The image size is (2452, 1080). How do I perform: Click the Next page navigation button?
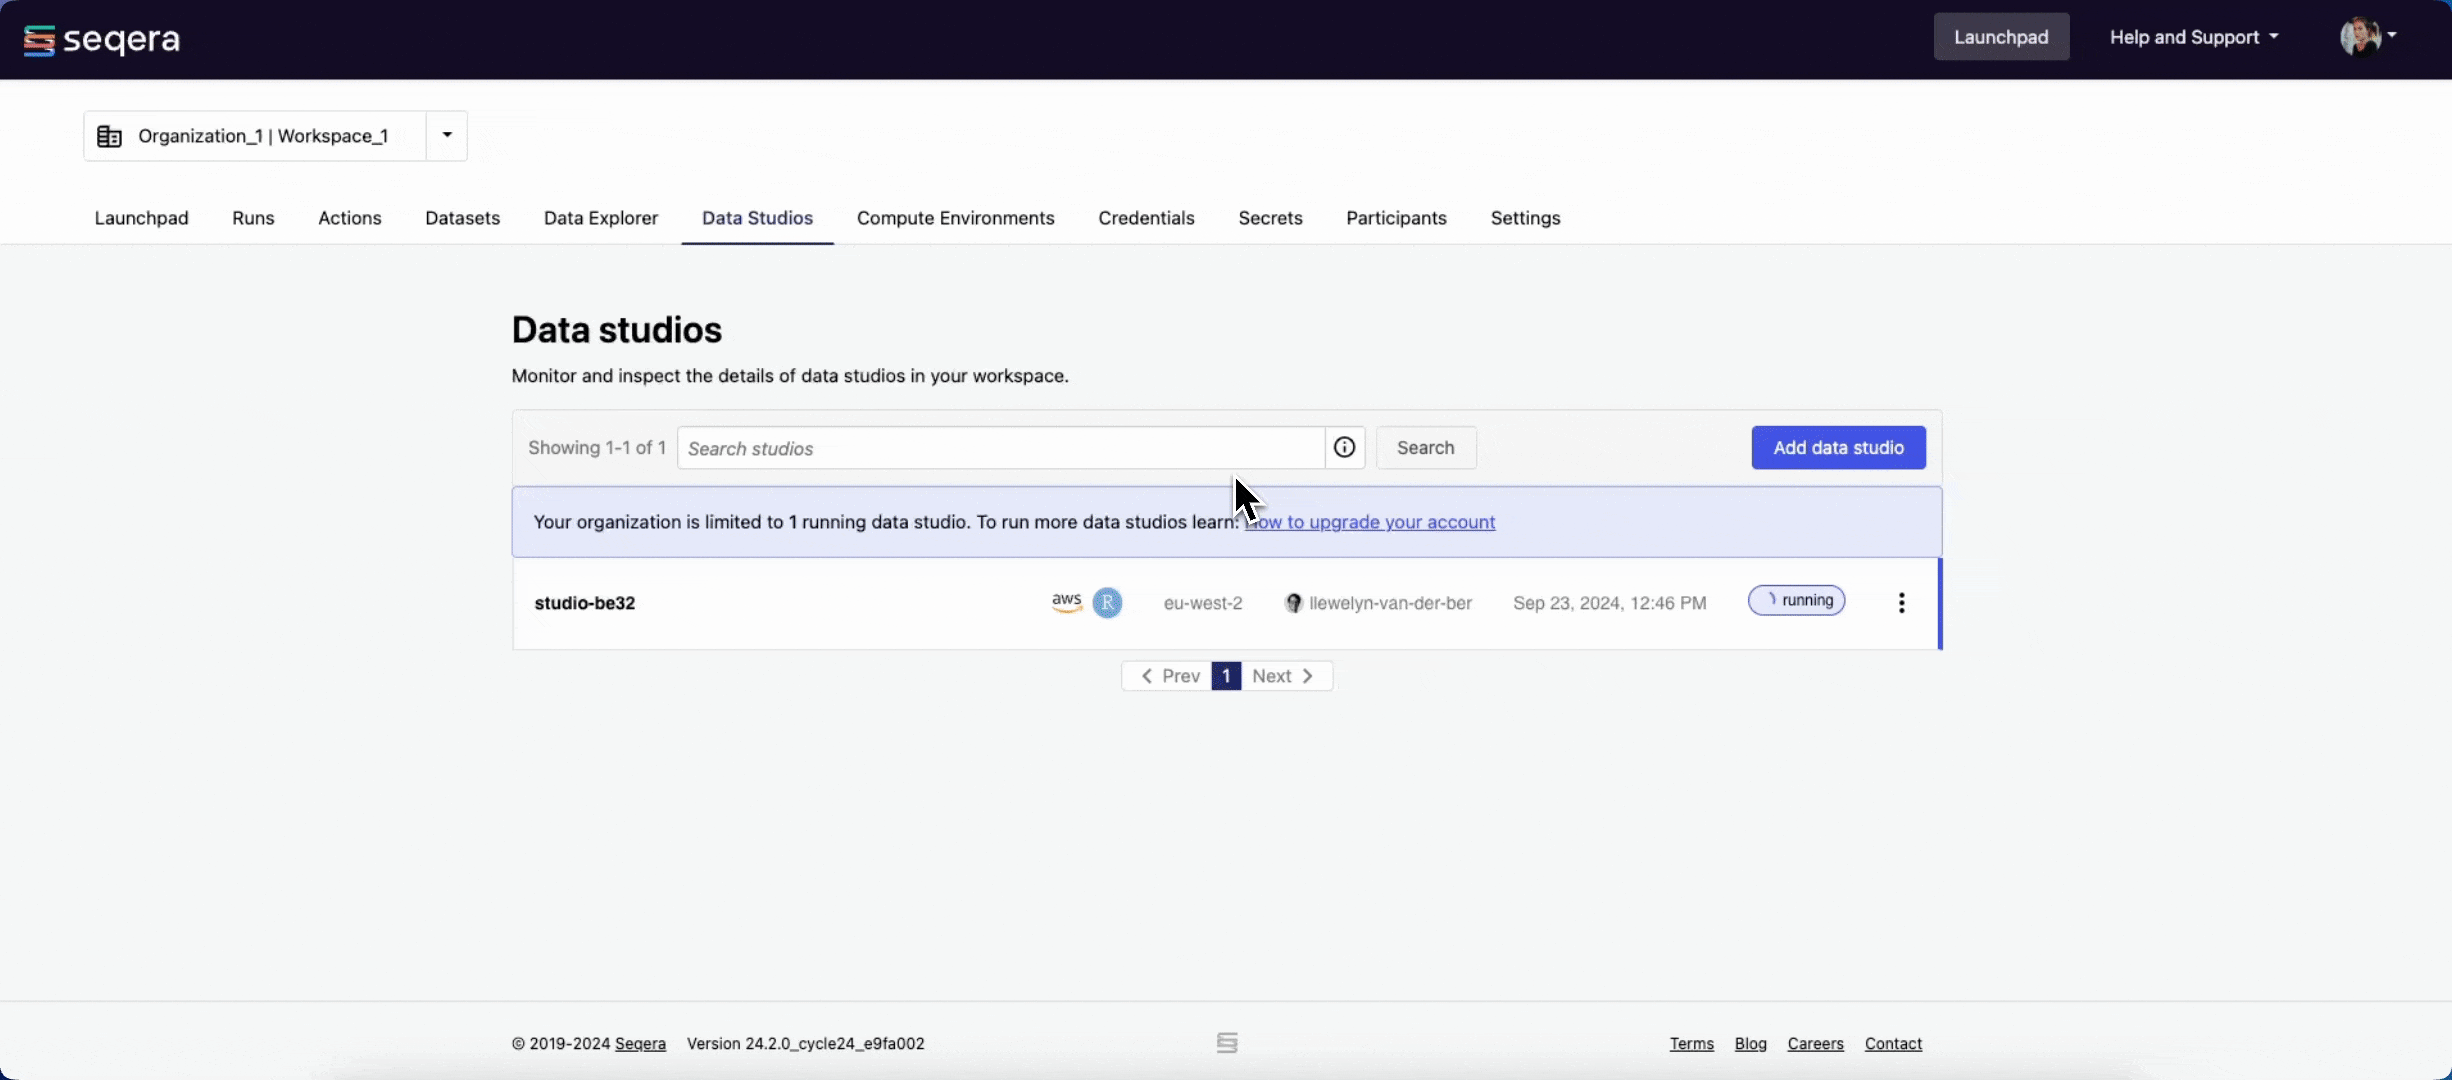pos(1282,675)
